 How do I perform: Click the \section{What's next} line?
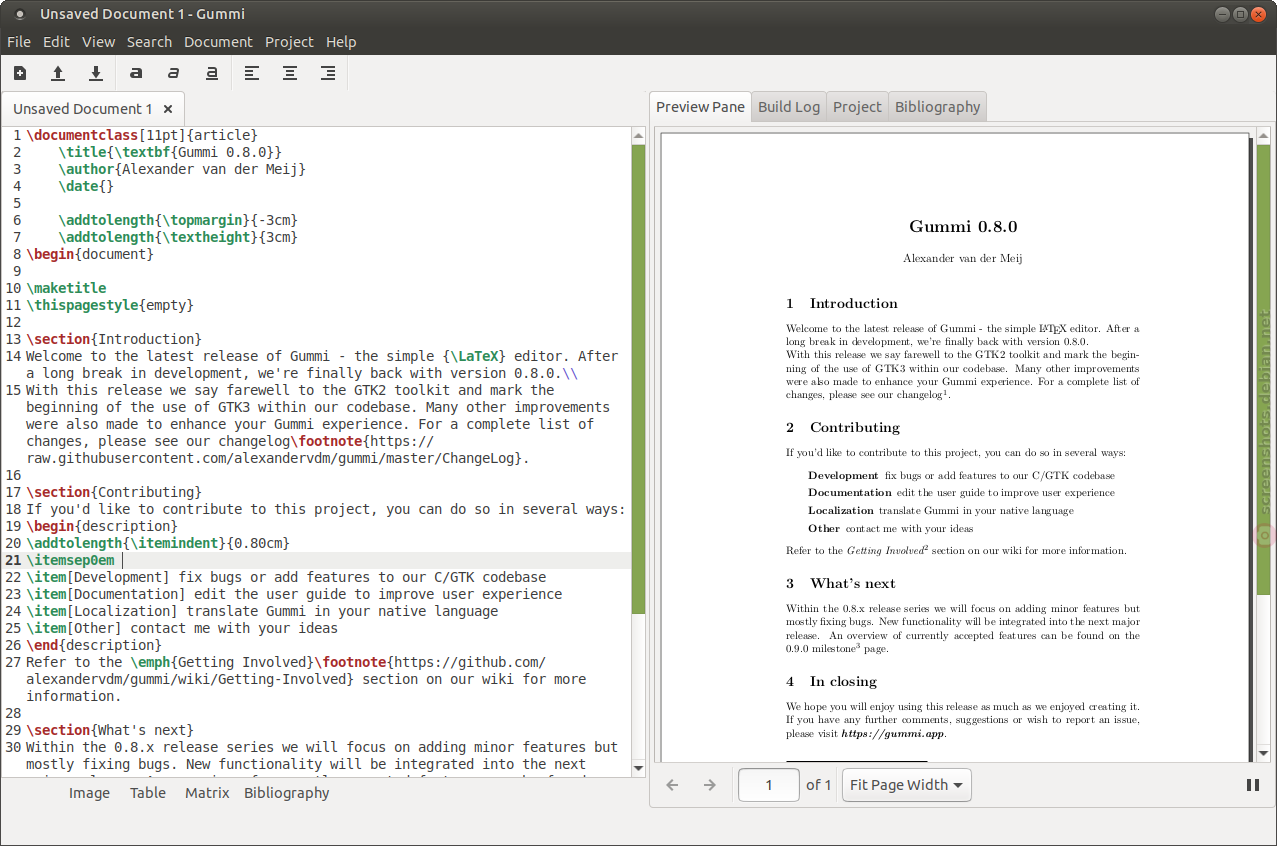pyautogui.click(x=110, y=730)
